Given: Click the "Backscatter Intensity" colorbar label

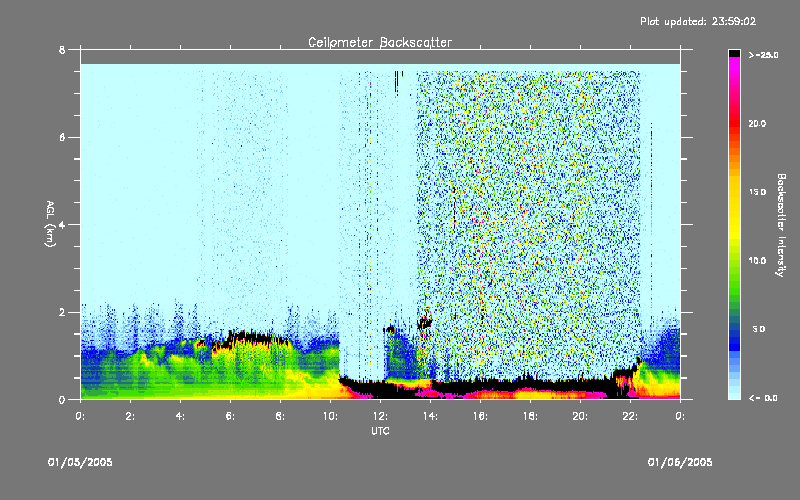Looking at the screenshot, I should (x=781, y=225).
